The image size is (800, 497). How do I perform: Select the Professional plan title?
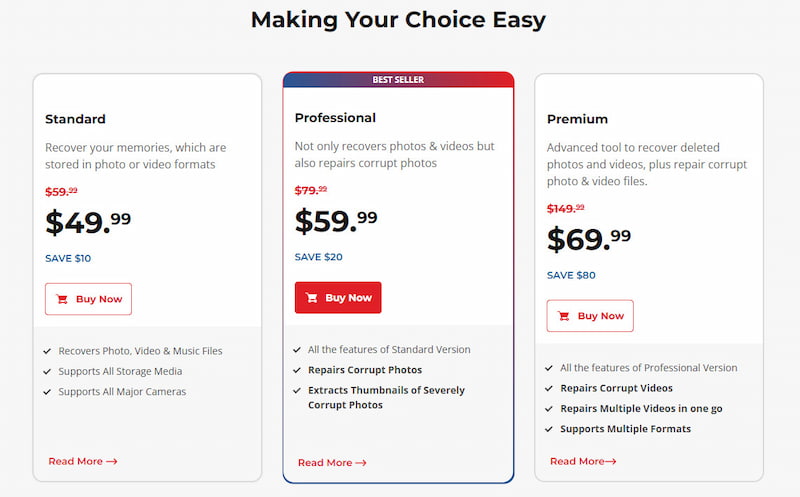[x=335, y=118]
